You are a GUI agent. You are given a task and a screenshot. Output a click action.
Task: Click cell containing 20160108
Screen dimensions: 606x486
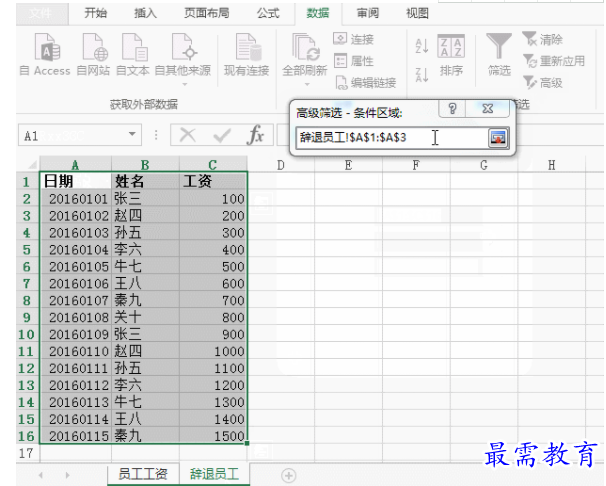click(76, 317)
